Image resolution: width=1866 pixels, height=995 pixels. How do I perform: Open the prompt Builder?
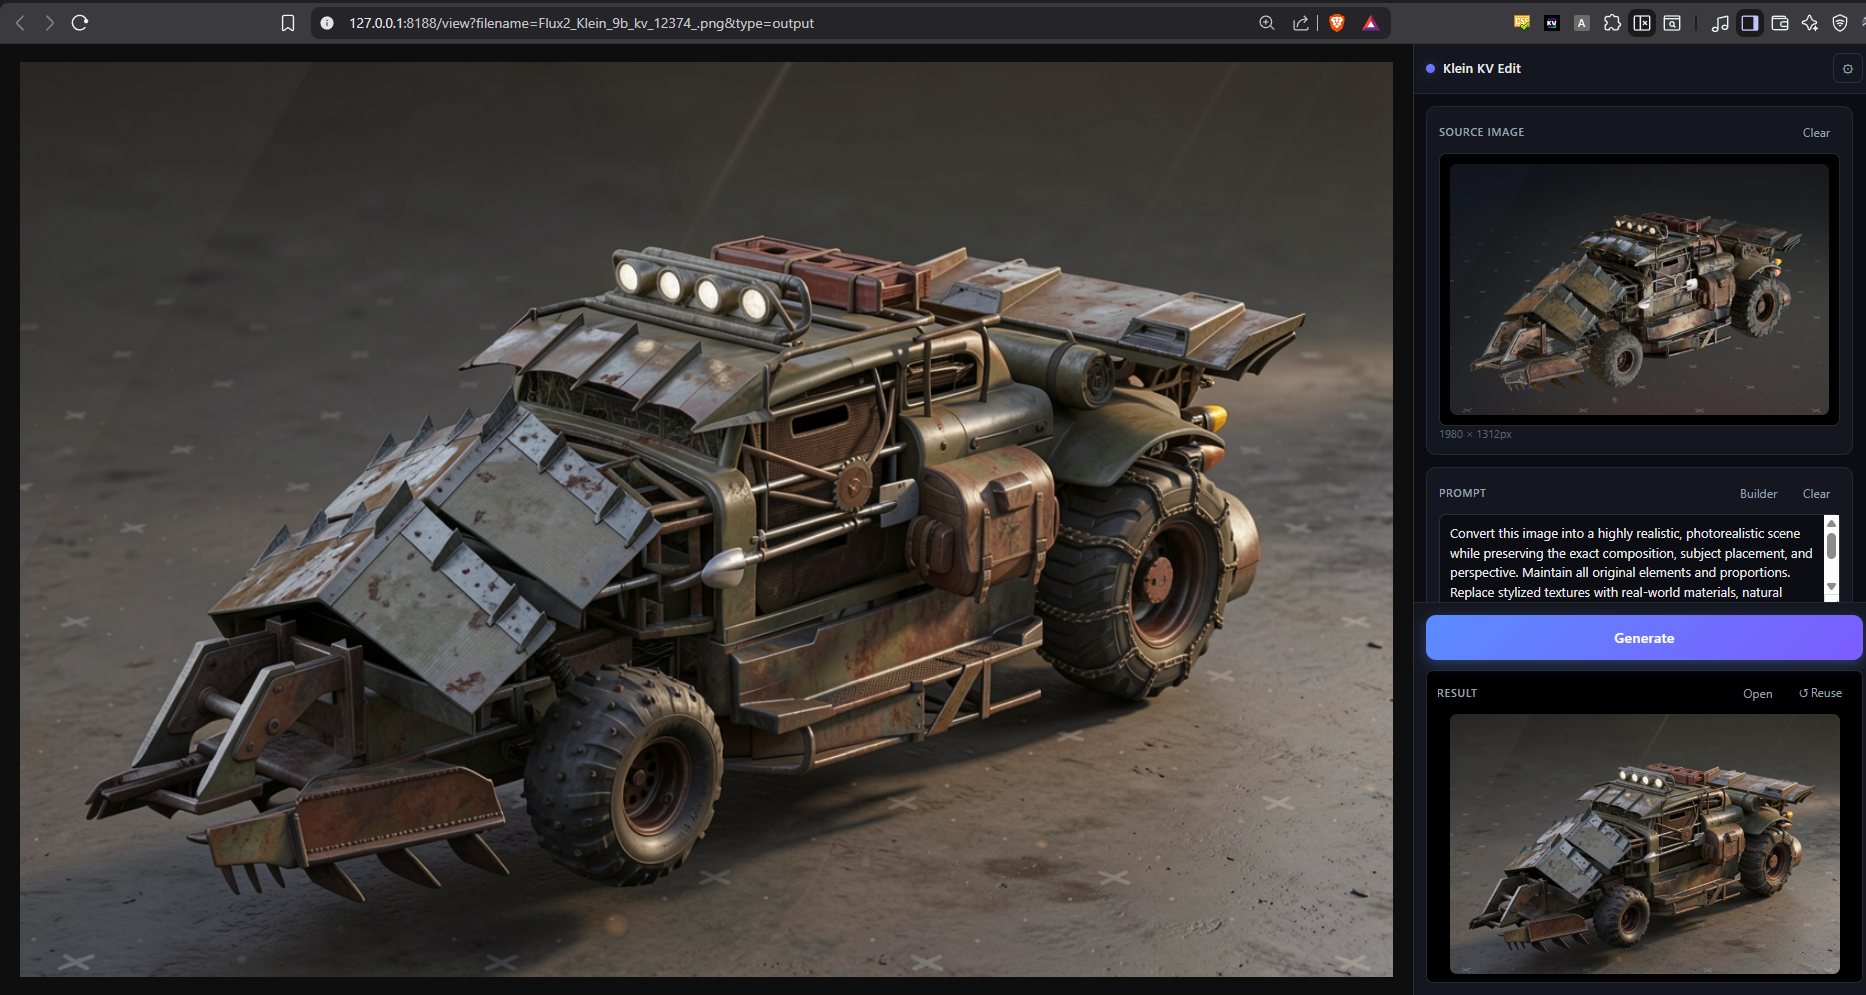coord(1758,494)
